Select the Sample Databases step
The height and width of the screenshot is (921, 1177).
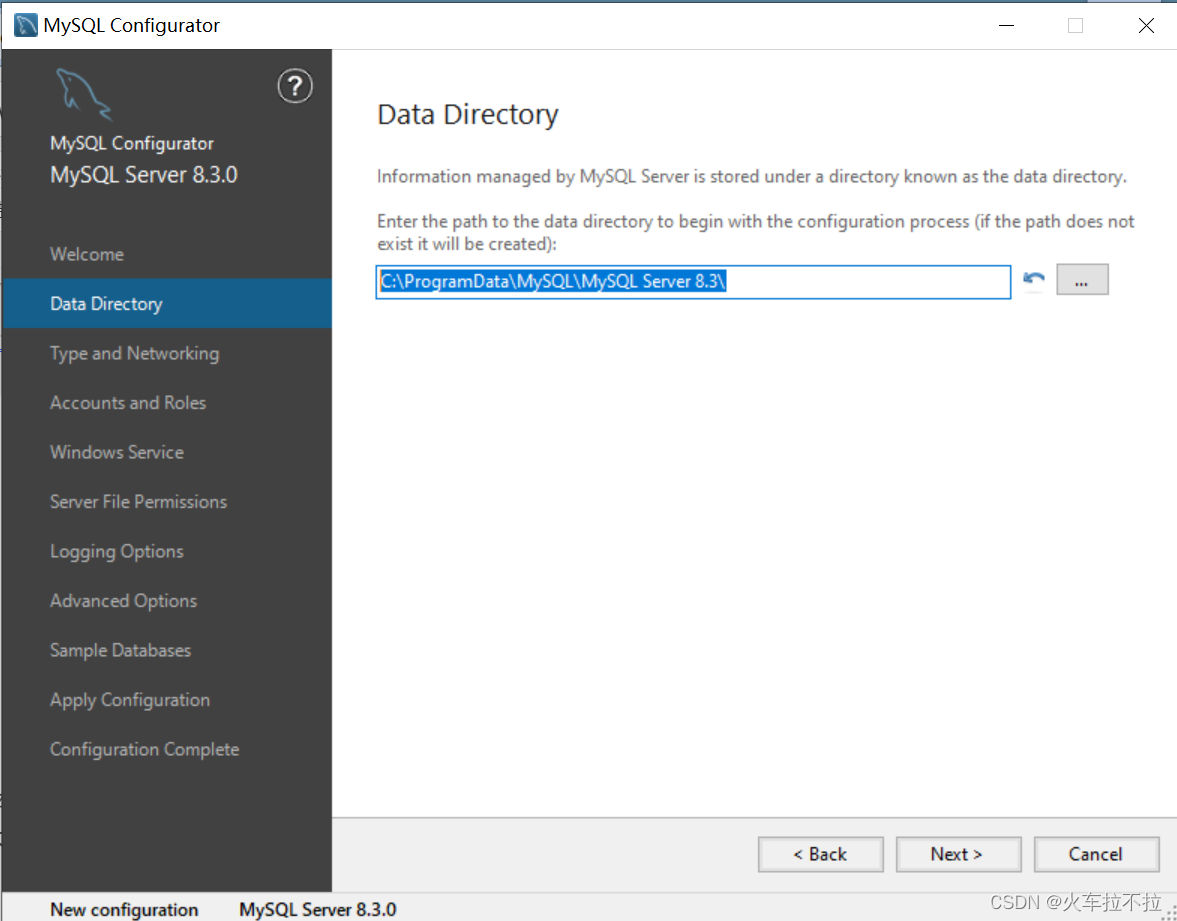pos(167,650)
